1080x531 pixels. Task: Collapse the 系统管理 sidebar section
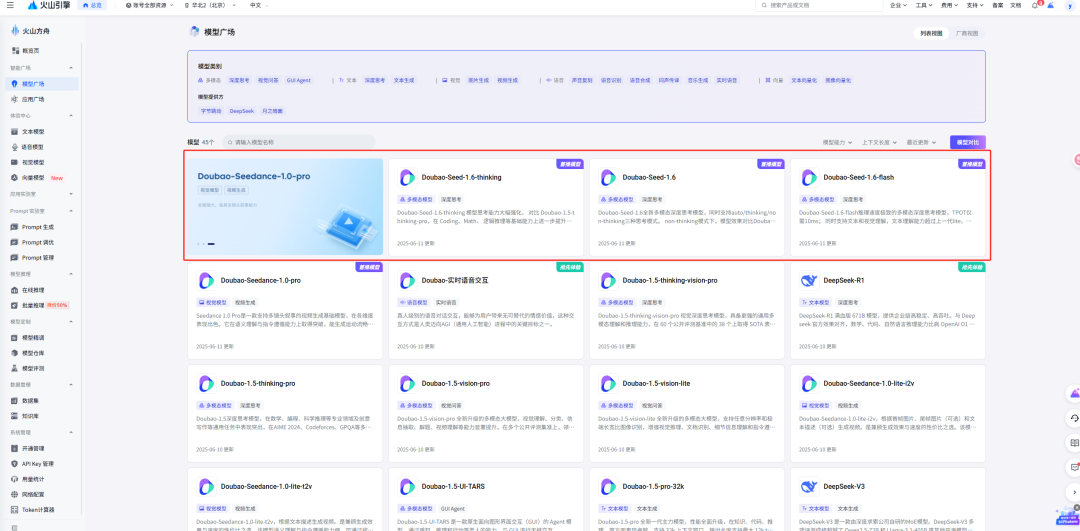click(x=71, y=433)
